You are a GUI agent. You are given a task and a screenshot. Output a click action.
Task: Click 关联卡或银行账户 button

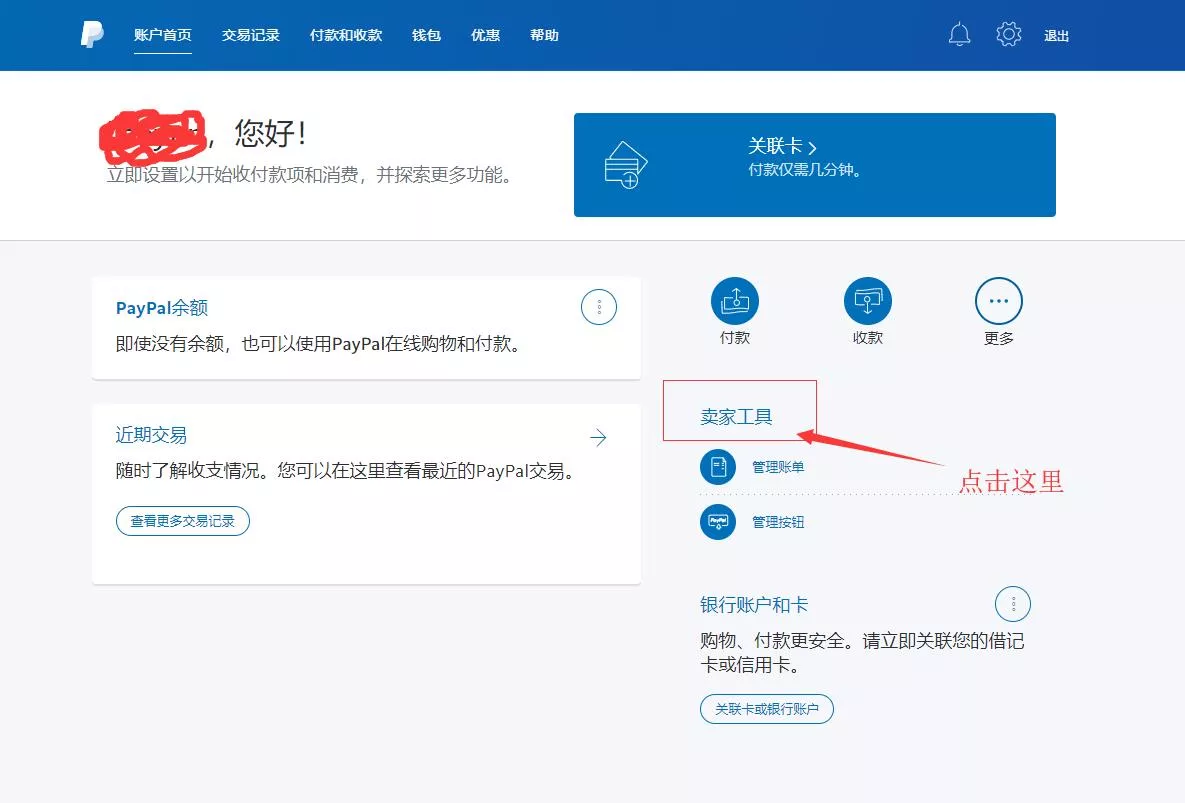tap(766, 709)
